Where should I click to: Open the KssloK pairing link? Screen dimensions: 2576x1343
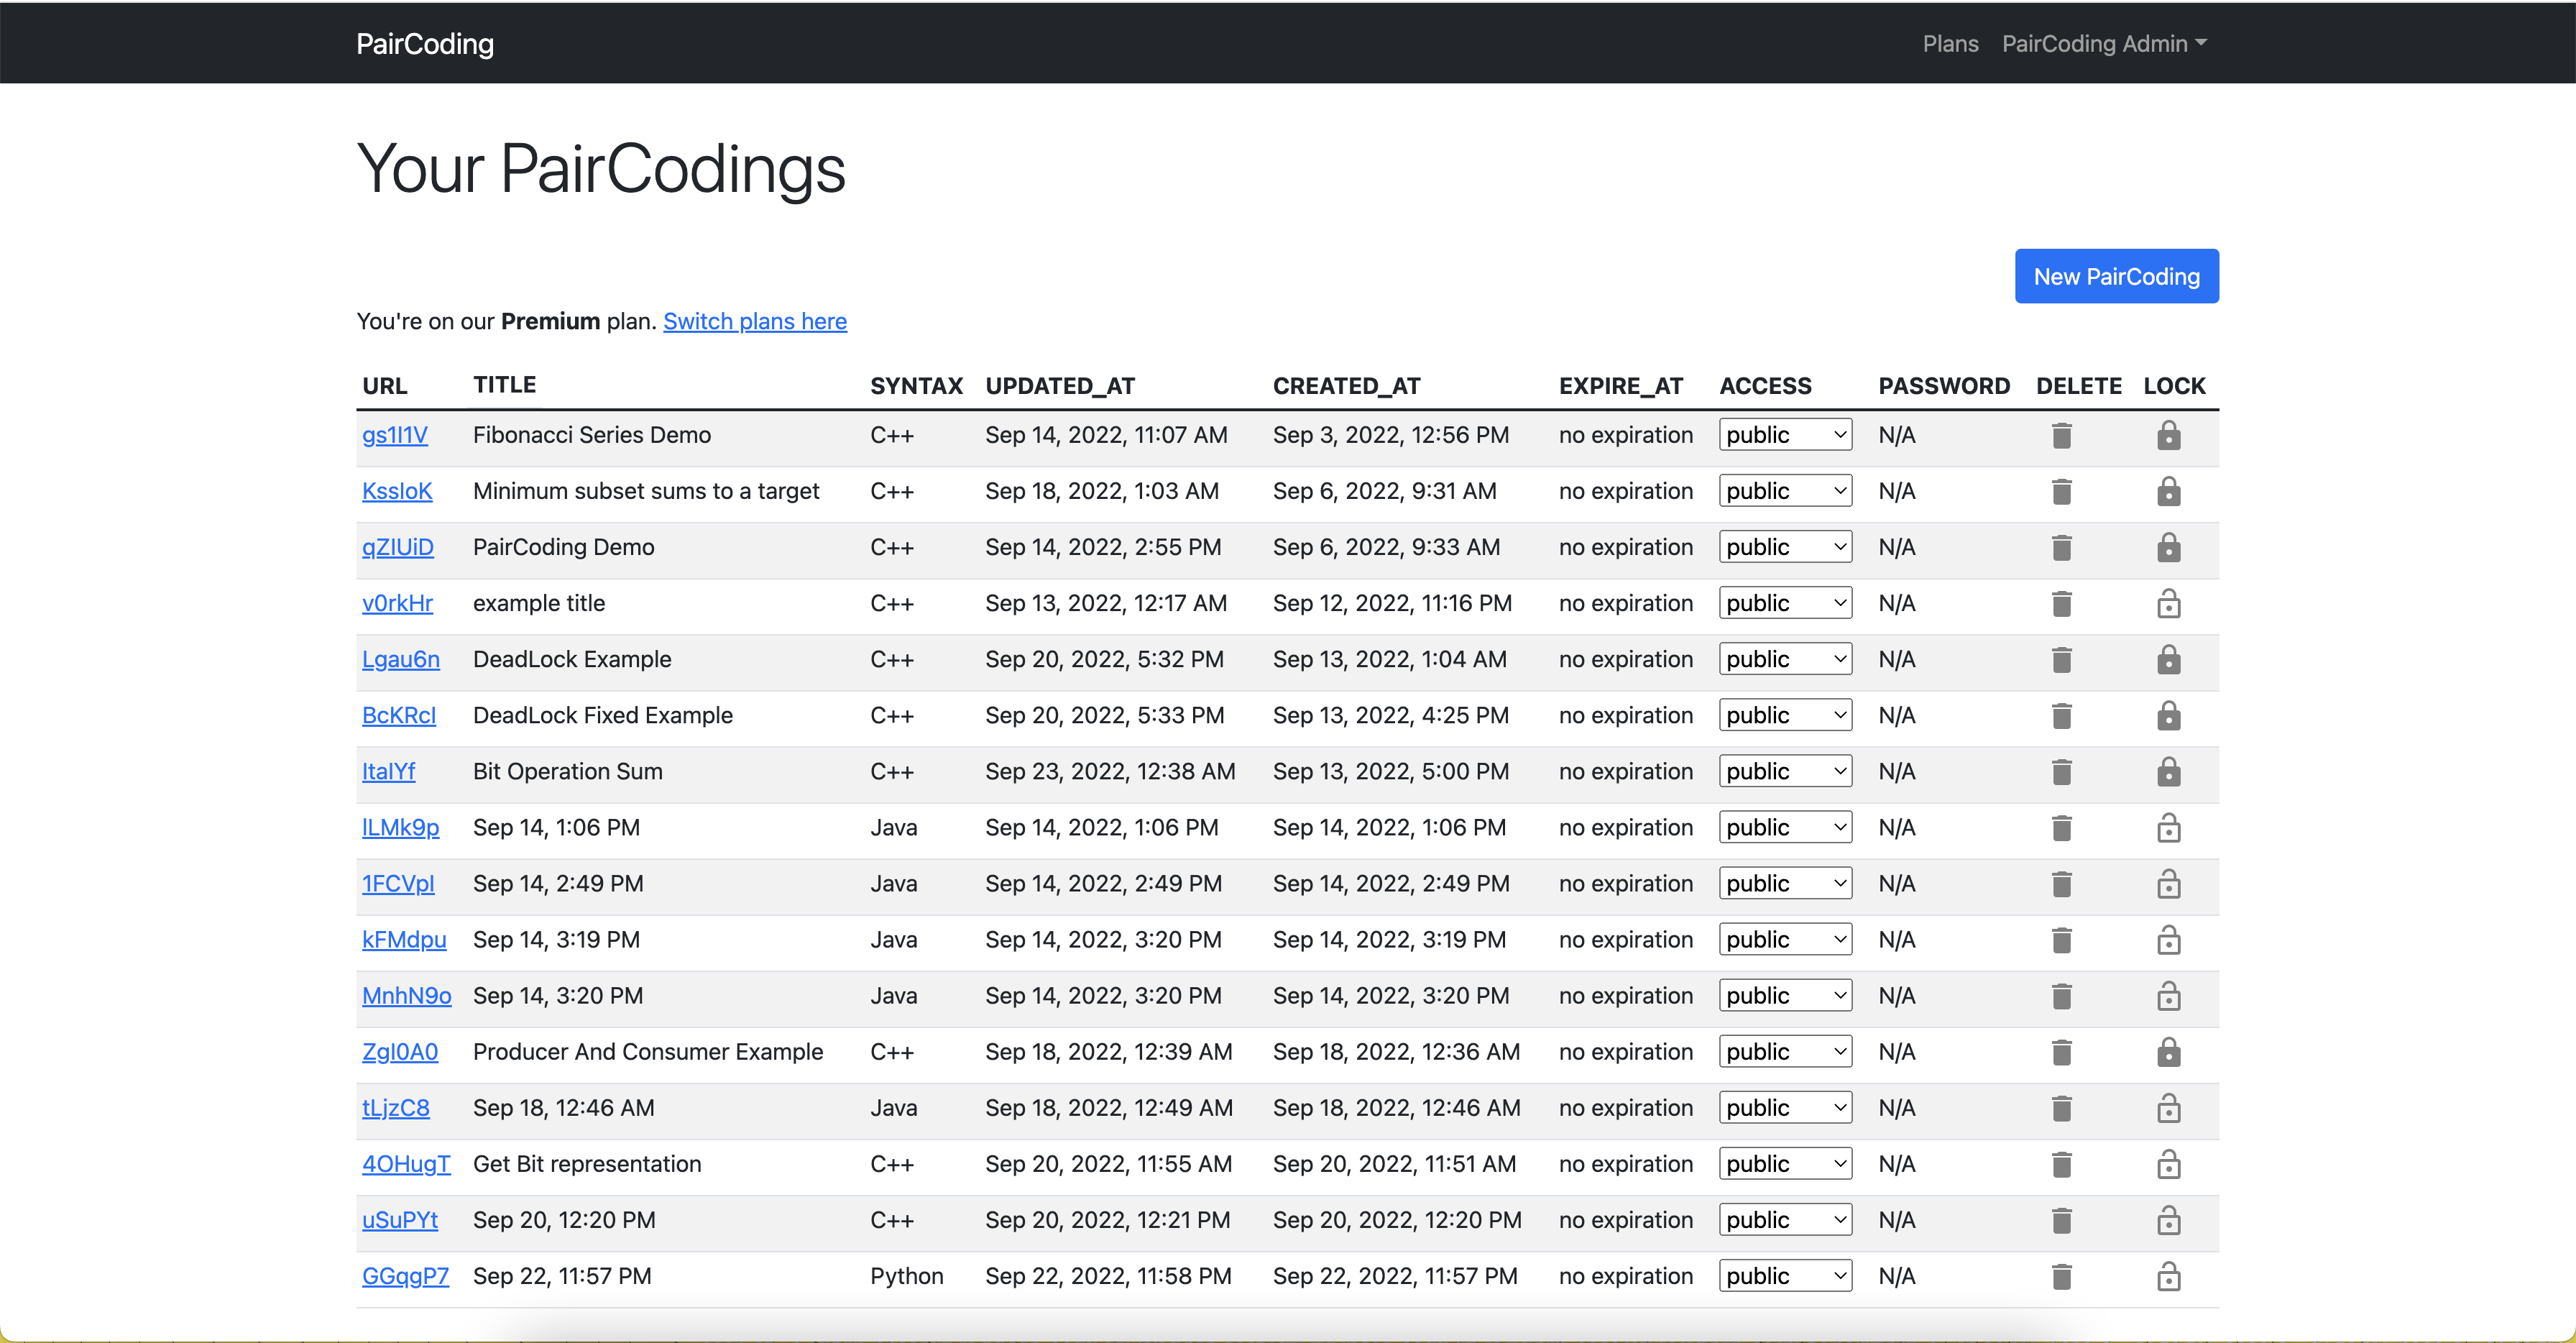click(x=397, y=491)
